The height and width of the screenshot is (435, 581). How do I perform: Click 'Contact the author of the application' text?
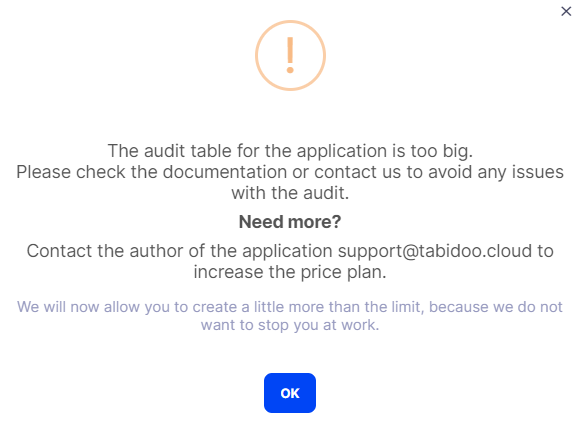[179, 251]
